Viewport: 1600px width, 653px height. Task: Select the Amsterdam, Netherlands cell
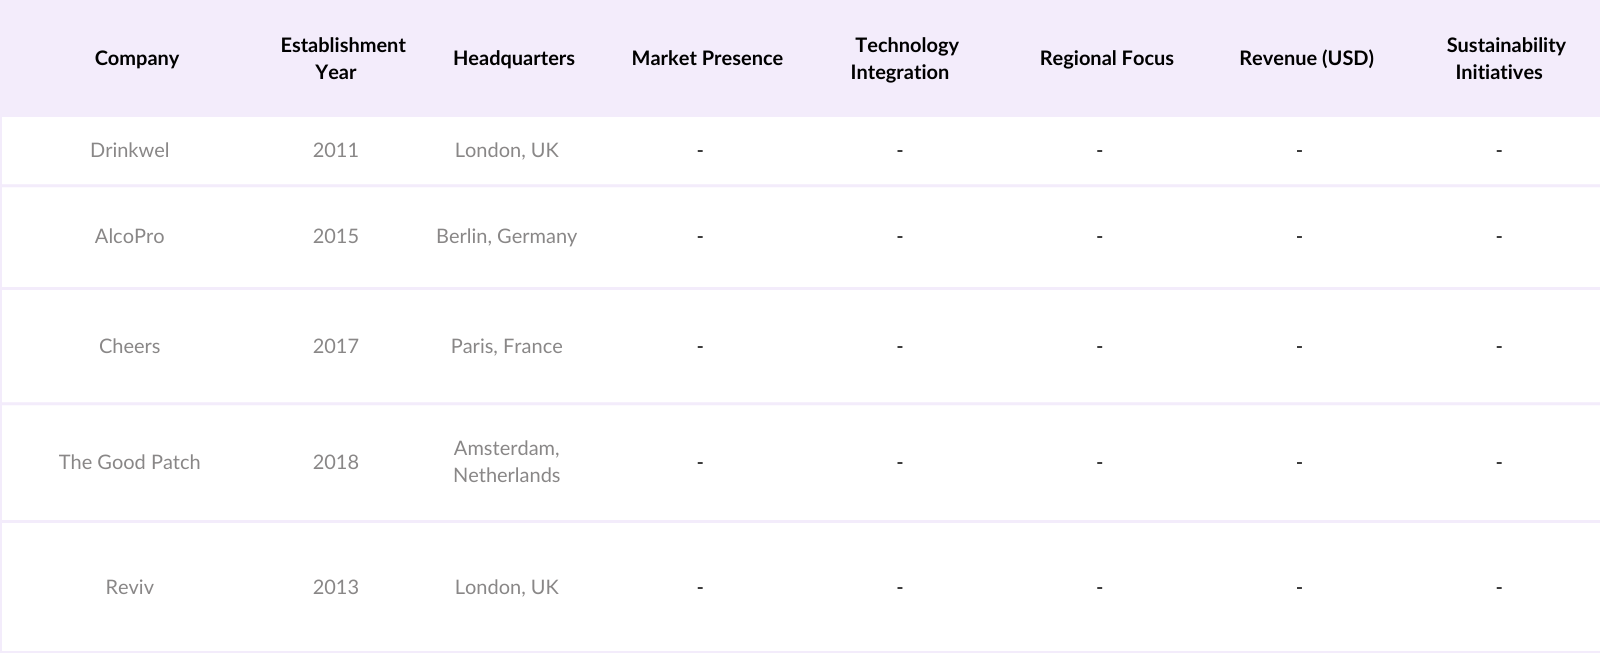[x=506, y=462]
